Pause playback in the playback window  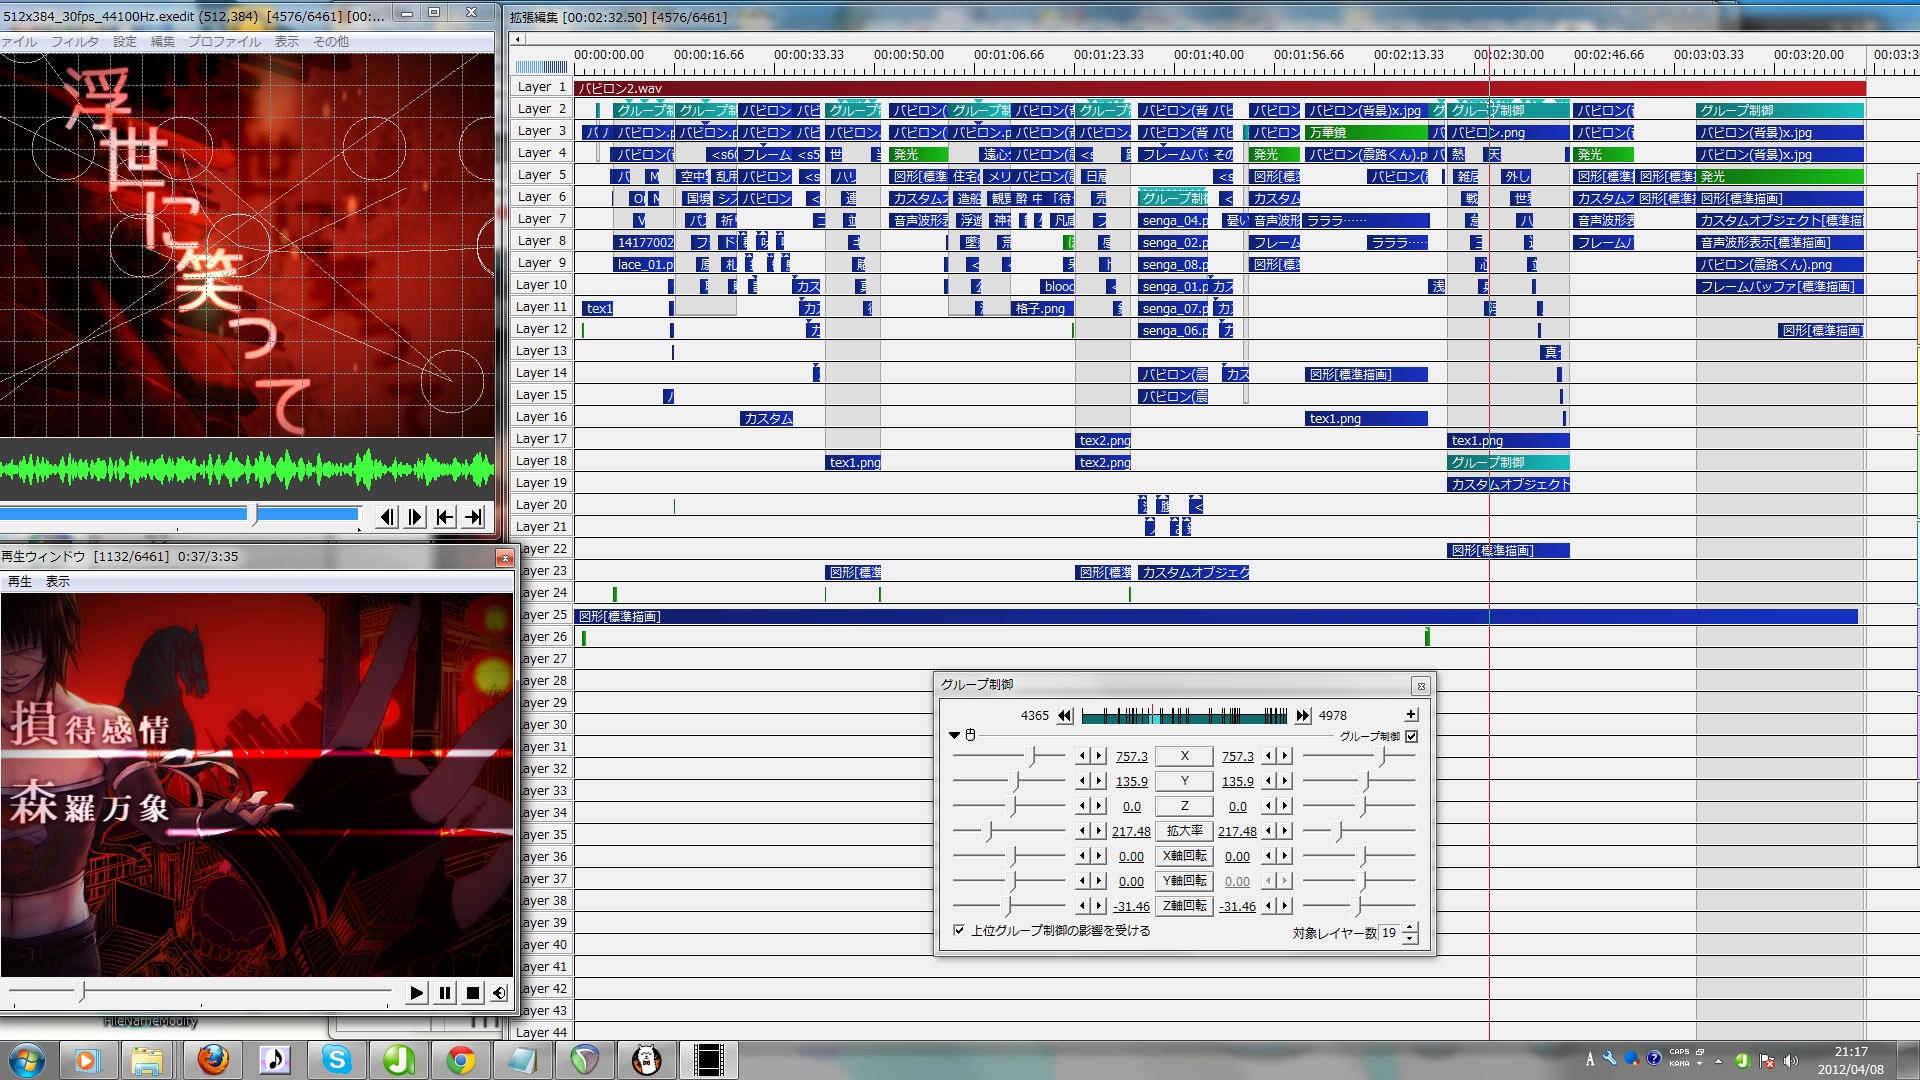(445, 993)
